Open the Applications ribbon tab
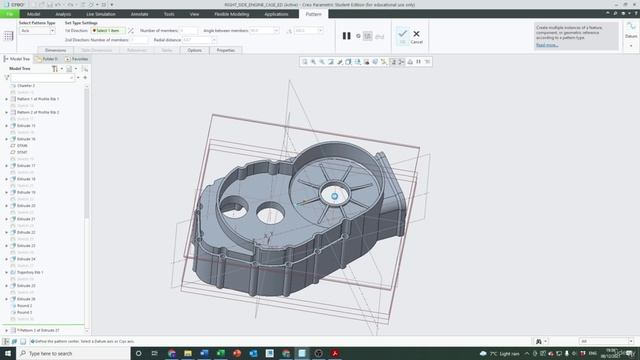 (276, 14)
